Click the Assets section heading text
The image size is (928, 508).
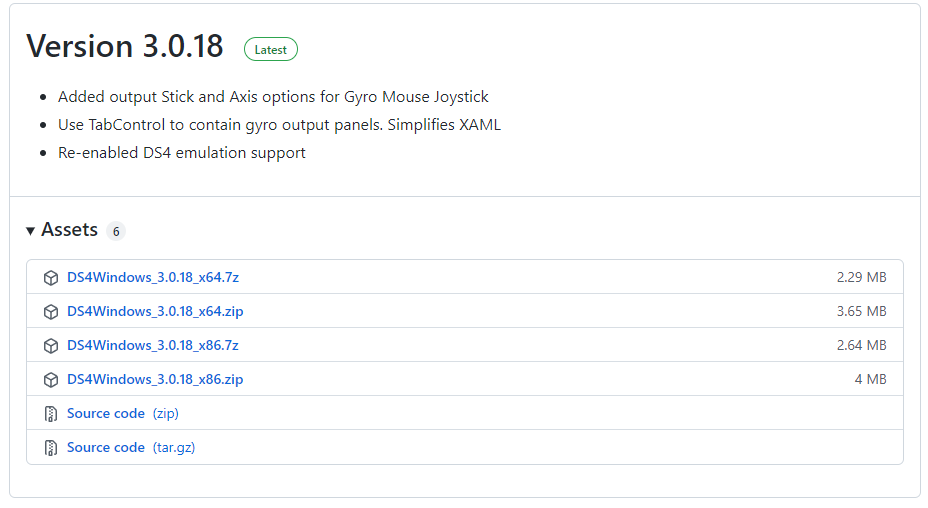click(x=69, y=230)
